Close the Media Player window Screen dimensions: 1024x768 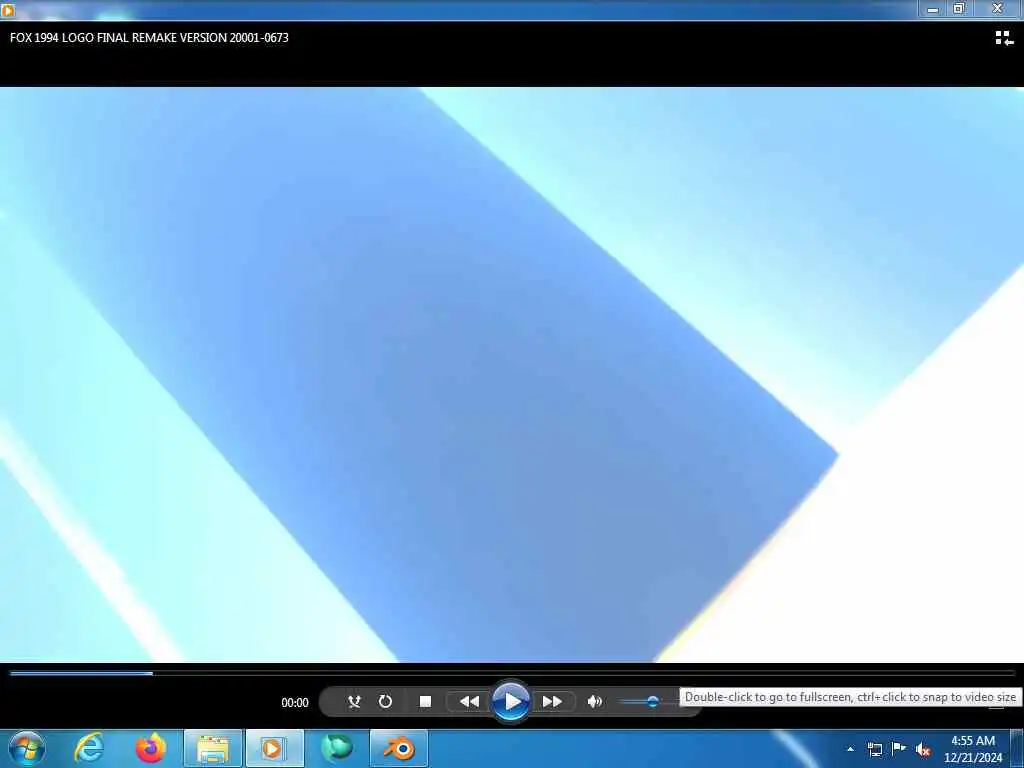coord(997,8)
